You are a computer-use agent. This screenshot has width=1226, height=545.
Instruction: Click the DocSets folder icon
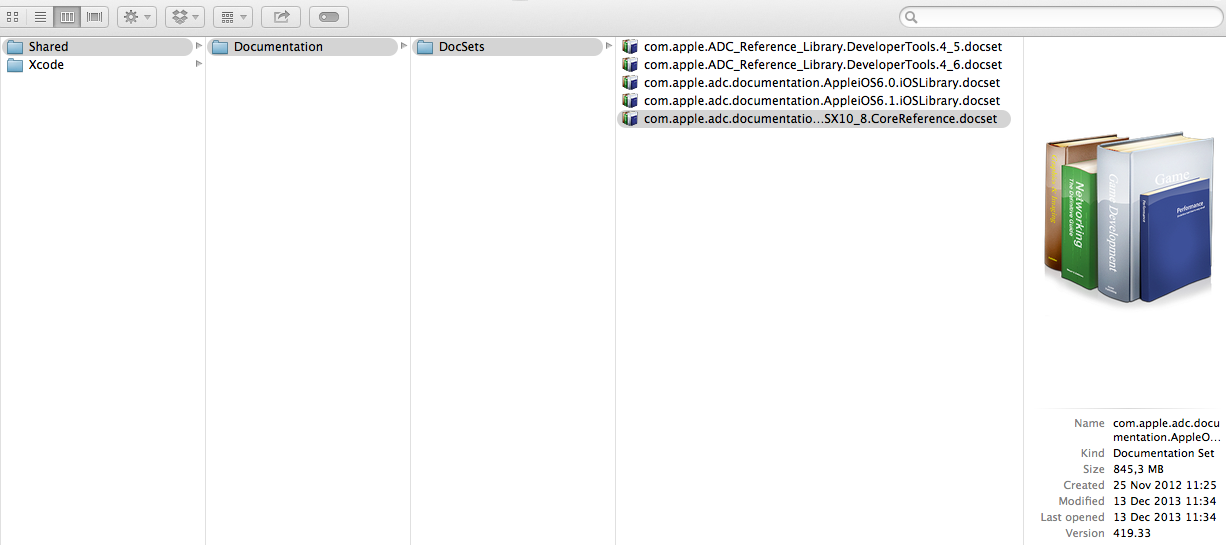[x=425, y=47]
